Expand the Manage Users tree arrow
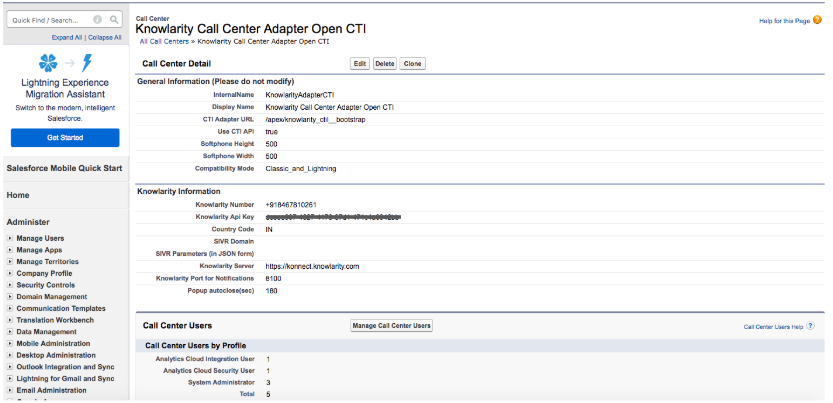Viewport: 833px width, 403px height. click(x=10, y=238)
